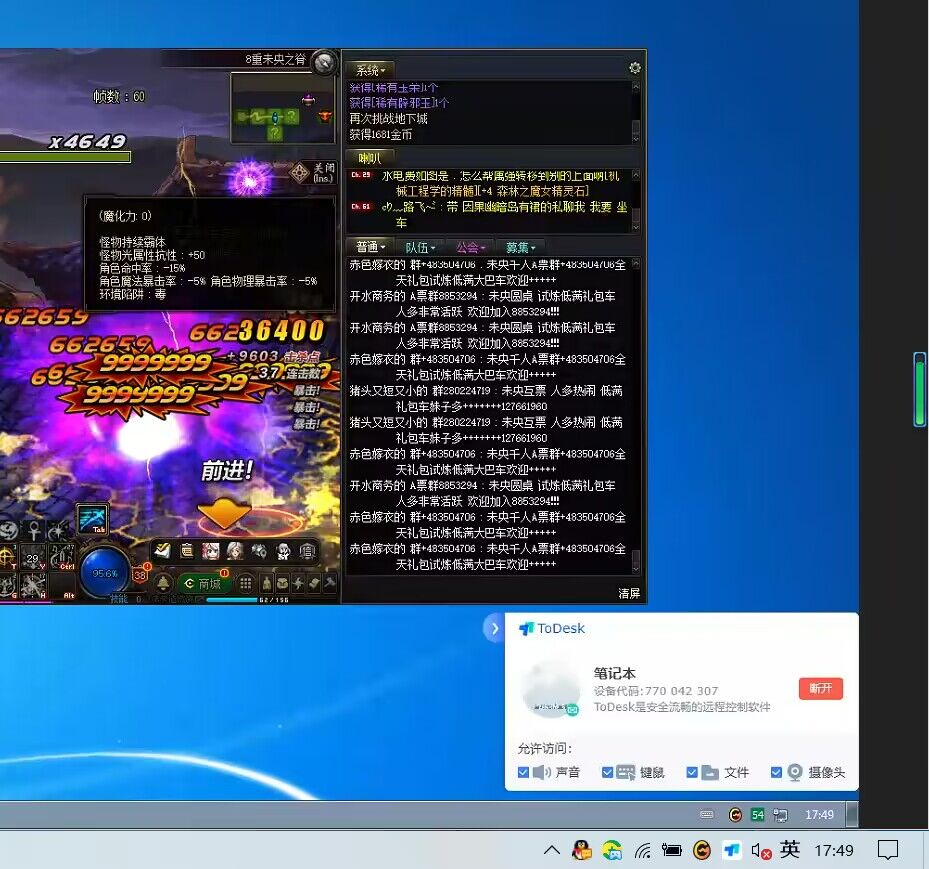Image resolution: width=929 pixels, height=869 pixels.
Task: Show hidden tray icons with the up chevron
Action: click(552, 851)
